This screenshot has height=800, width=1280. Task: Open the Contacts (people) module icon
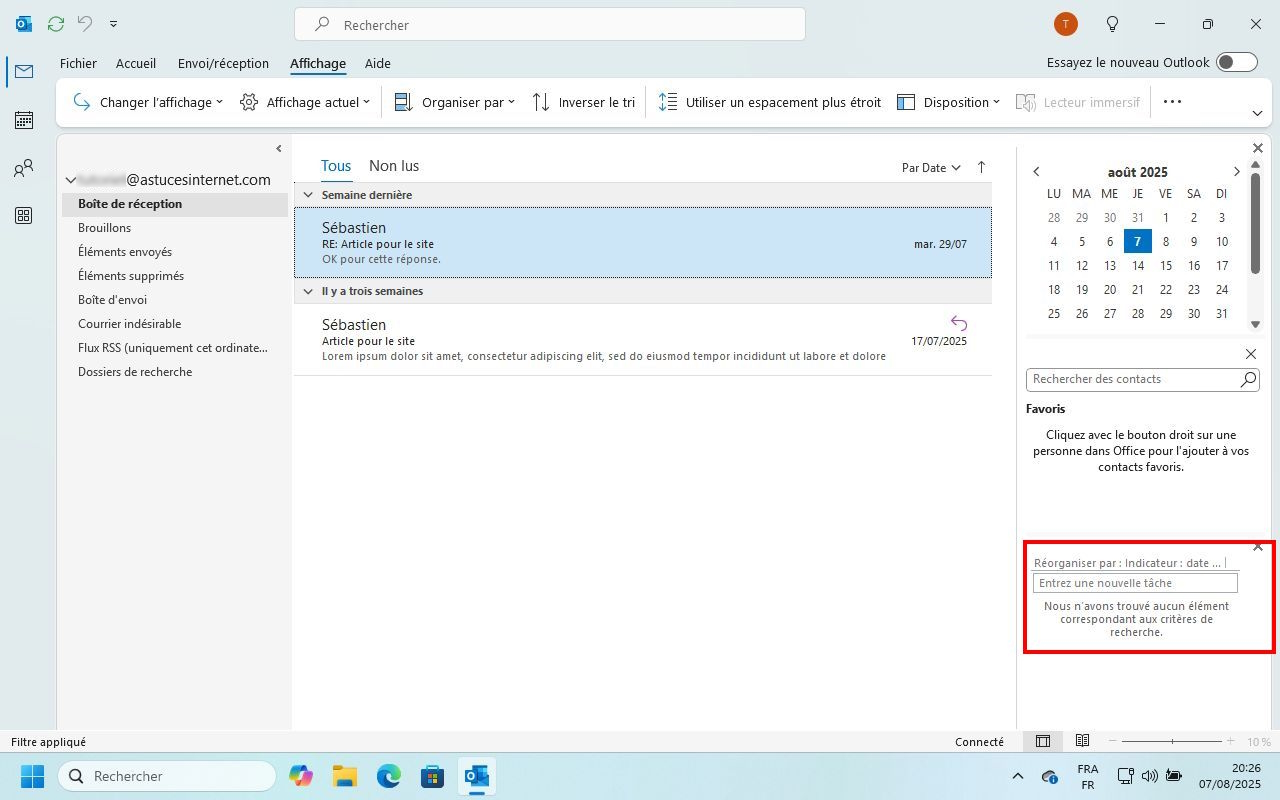tap(24, 168)
